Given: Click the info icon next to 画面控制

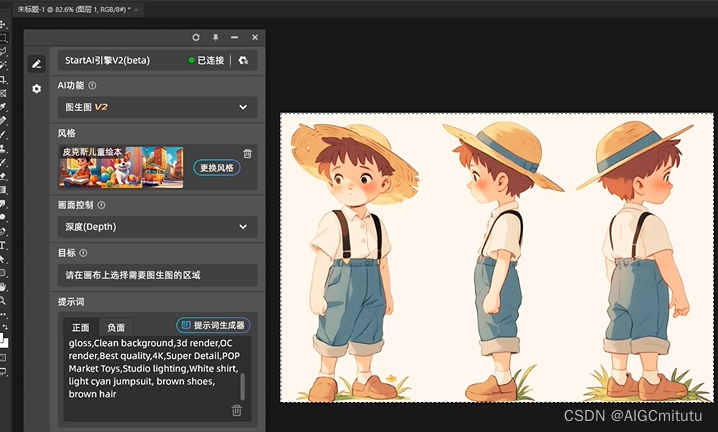Looking at the screenshot, I should 101,205.
